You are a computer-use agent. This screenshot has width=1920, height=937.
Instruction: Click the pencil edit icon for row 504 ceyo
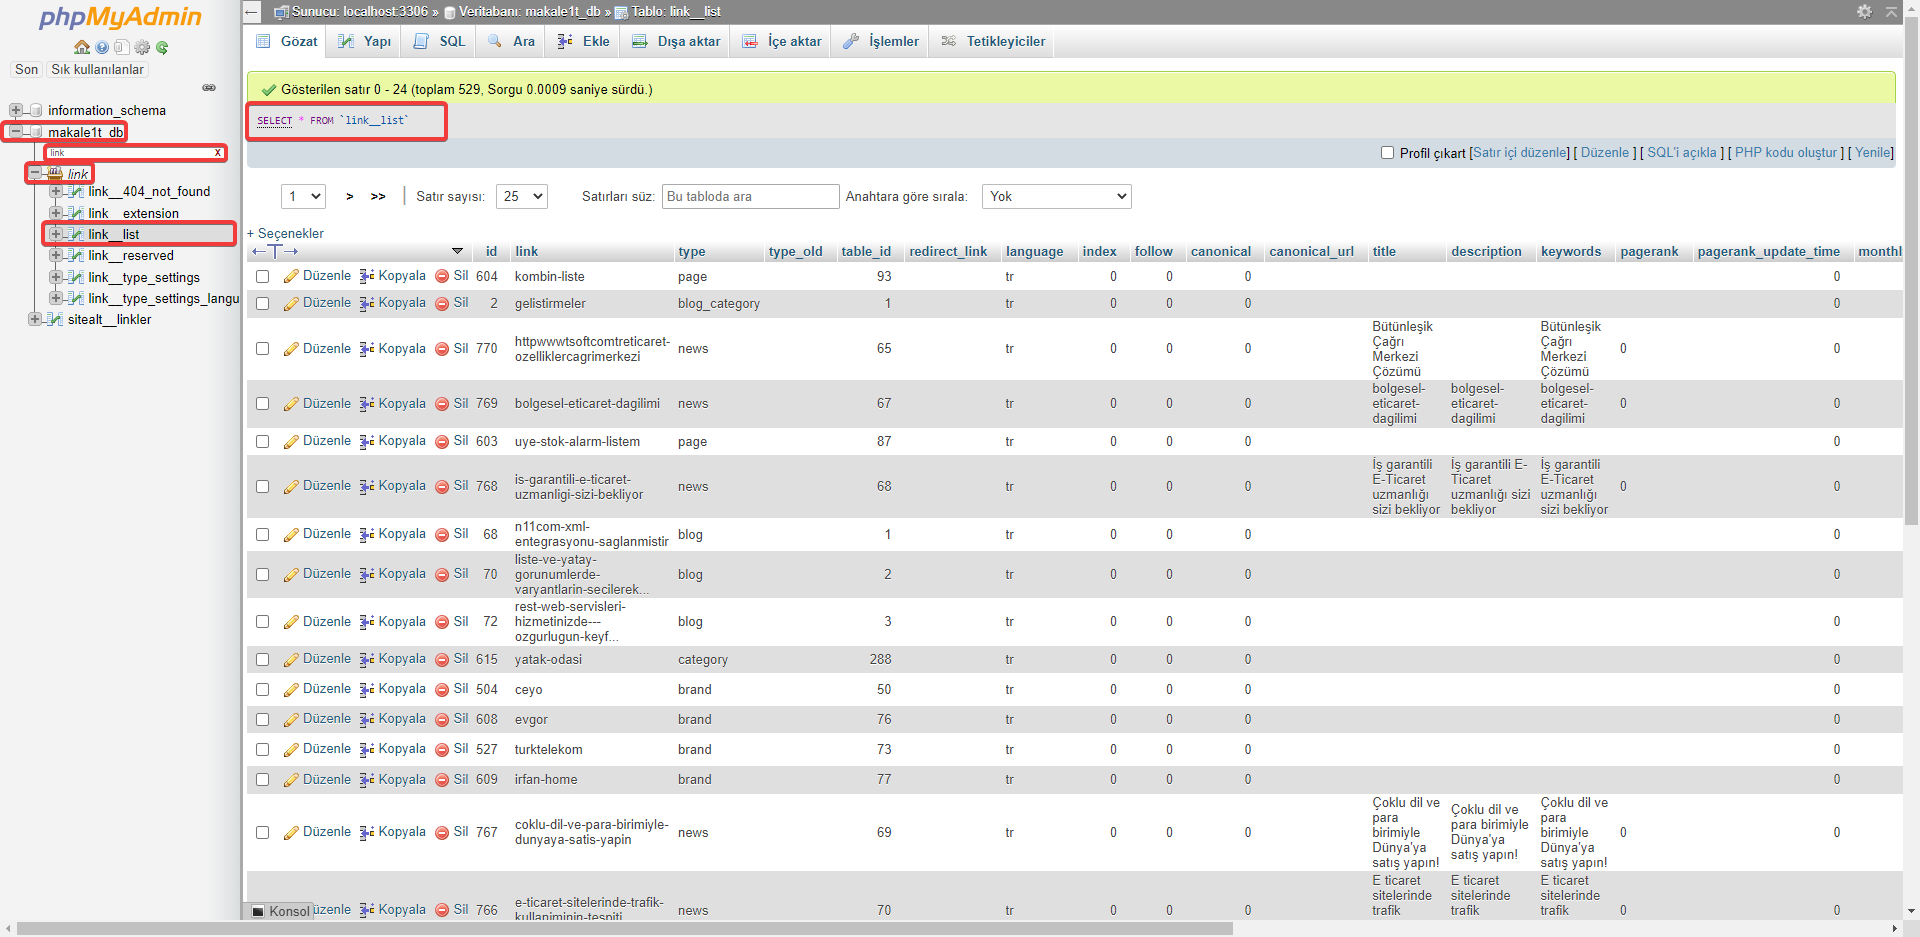(291, 689)
